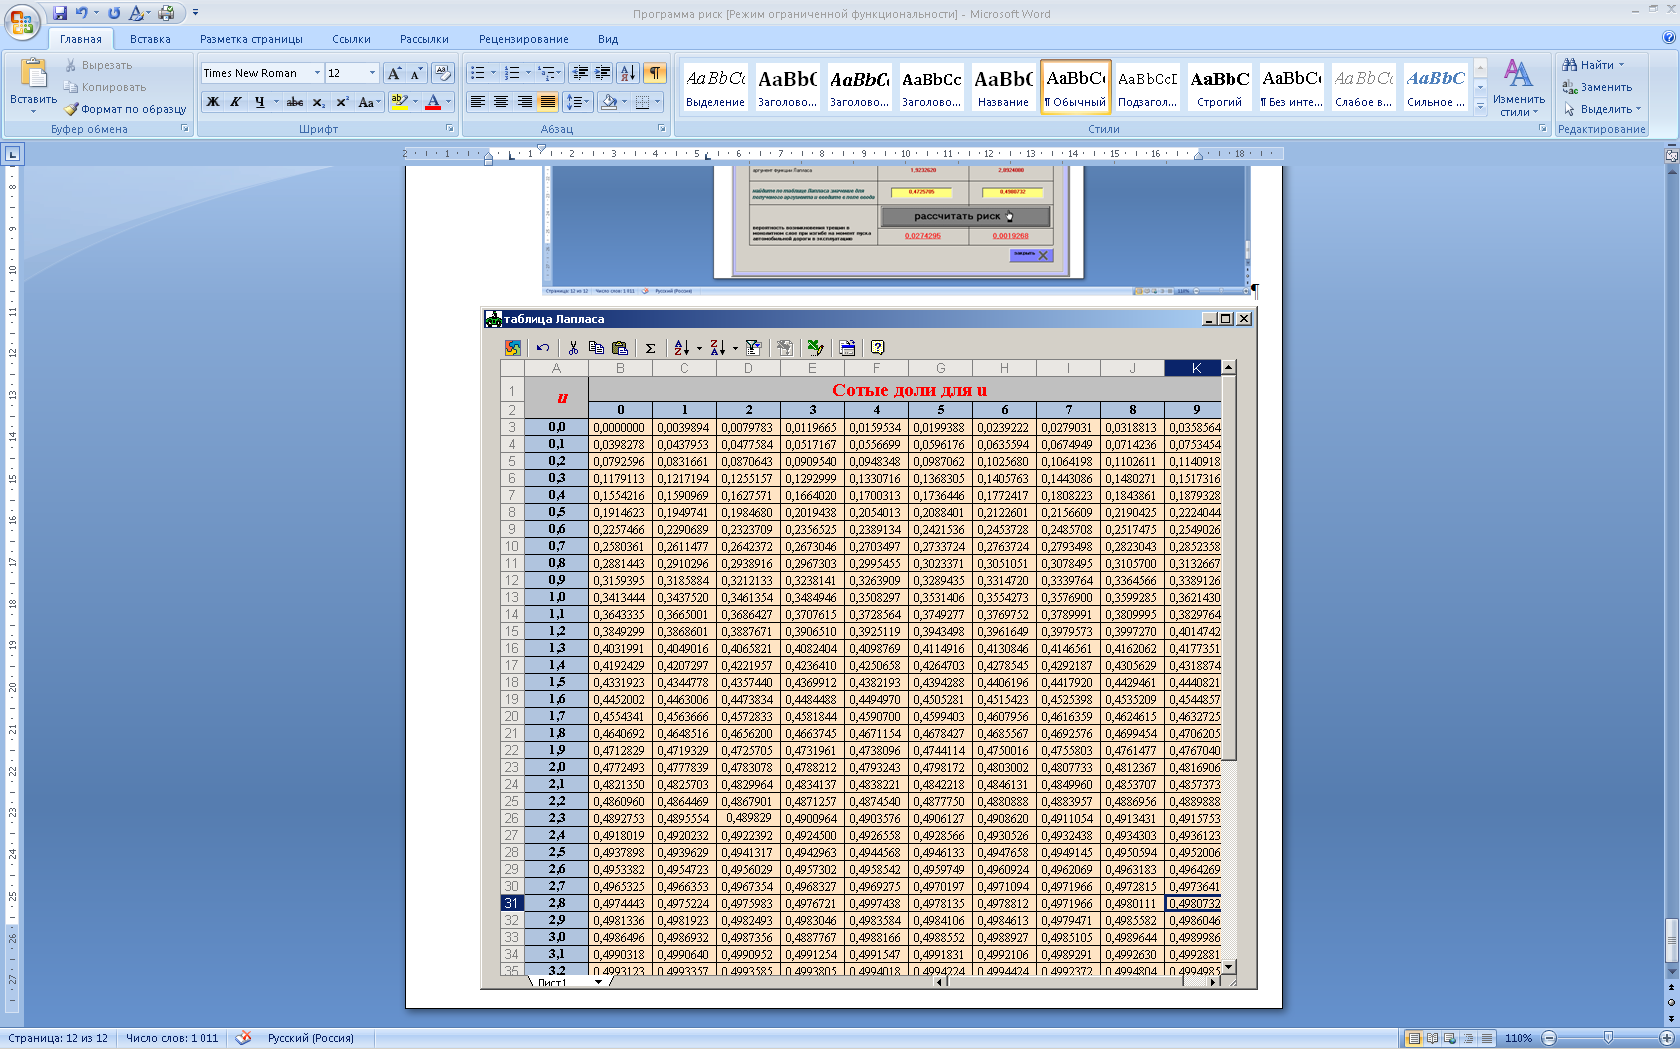Click the Найти (Find) button

(1595, 65)
